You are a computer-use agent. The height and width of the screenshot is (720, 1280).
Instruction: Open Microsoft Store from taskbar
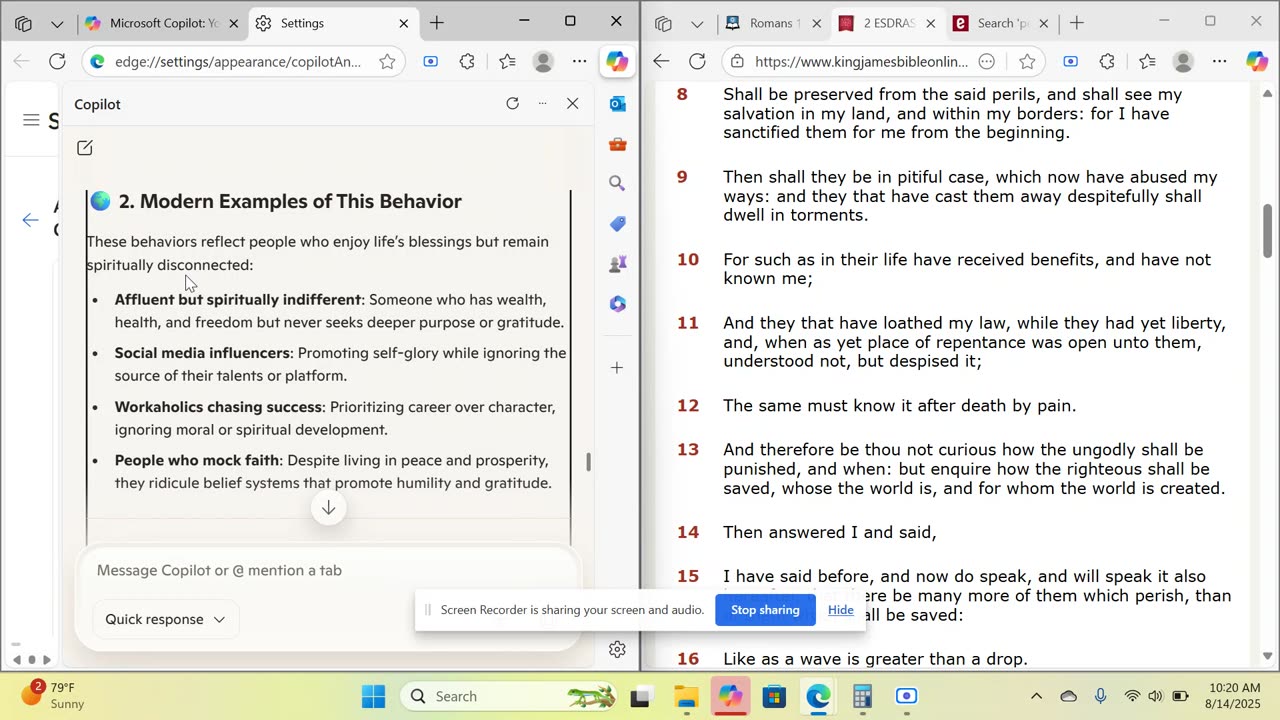(x=774, y=696)
